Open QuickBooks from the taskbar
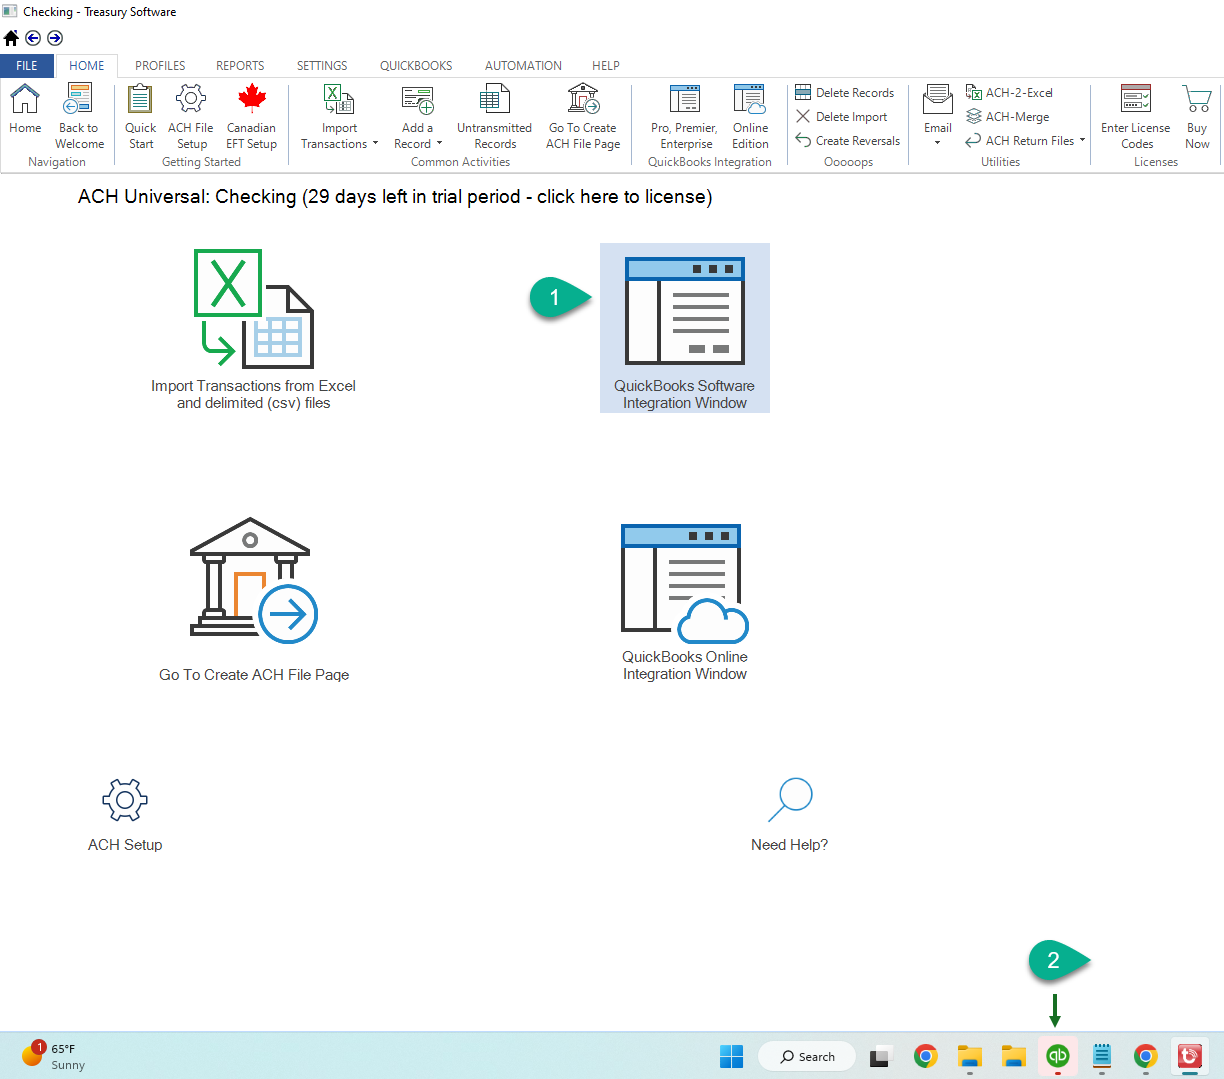This screenshot has width=1224, height=1079. click(x=1058, y=1056)
